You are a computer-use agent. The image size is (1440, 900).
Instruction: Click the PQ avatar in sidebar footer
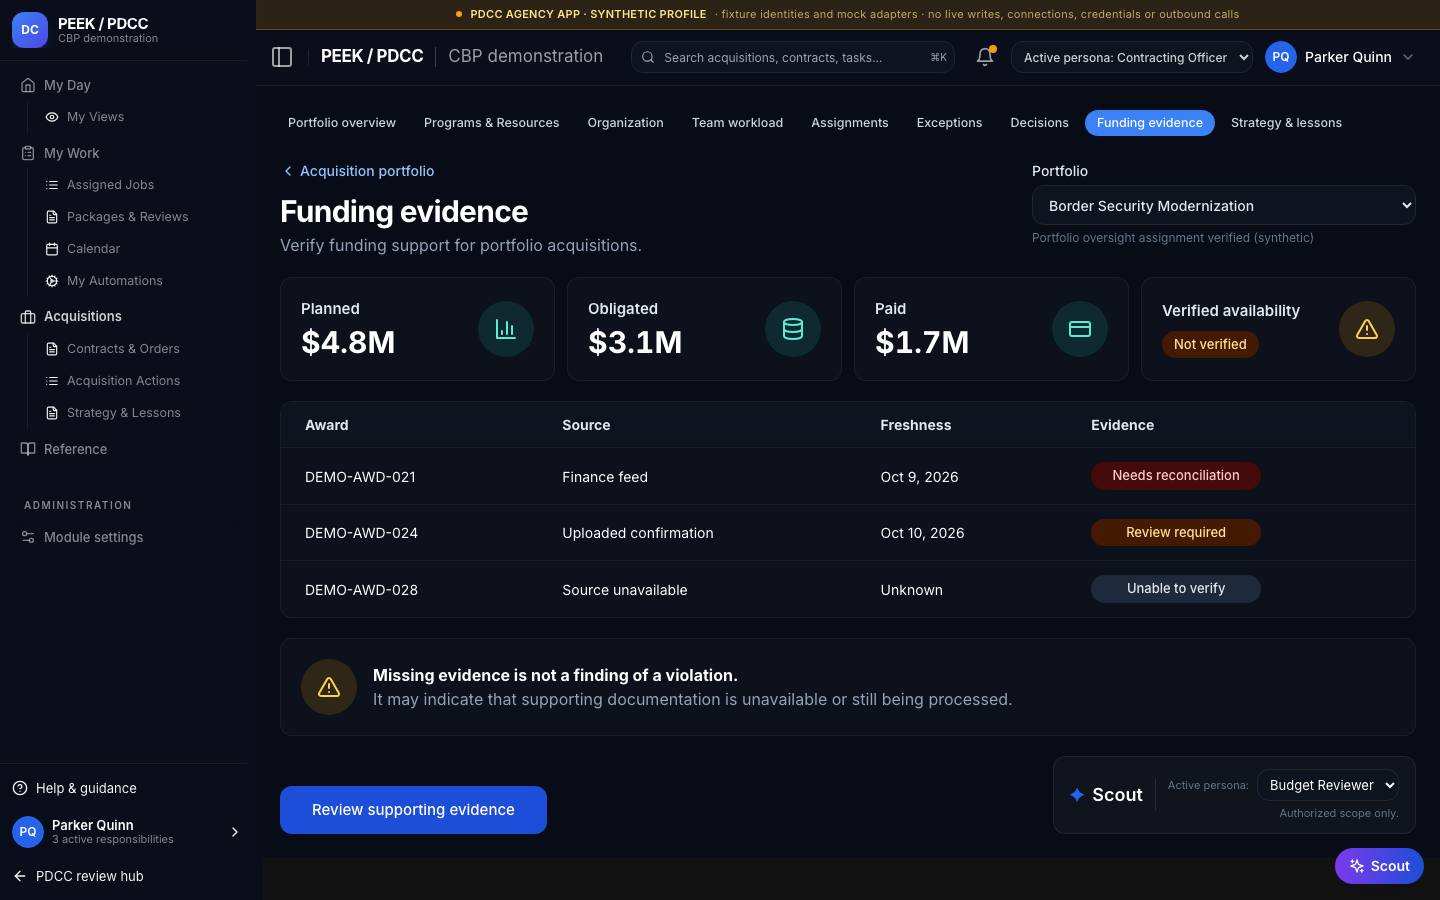coord(28,832)
